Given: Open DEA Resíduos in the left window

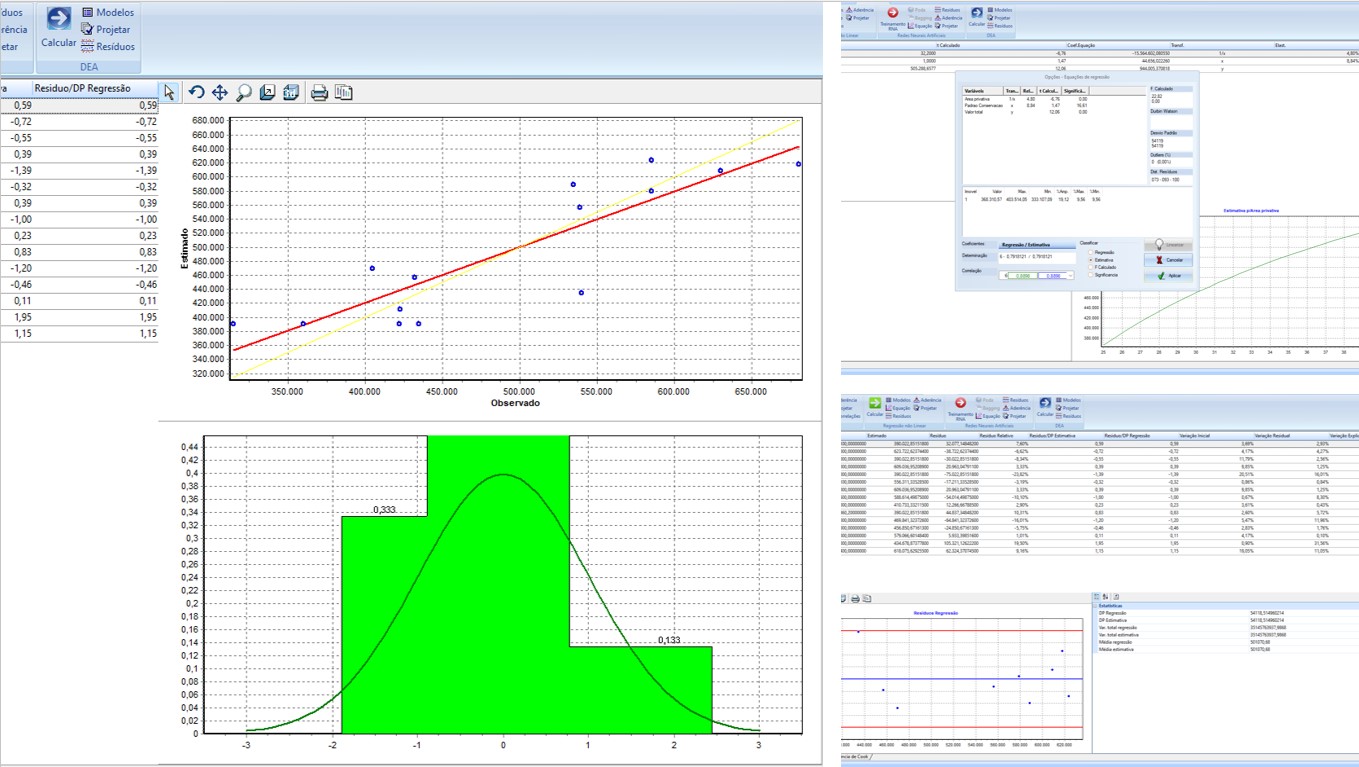Looking at the screenshot, I should (108, 46).
